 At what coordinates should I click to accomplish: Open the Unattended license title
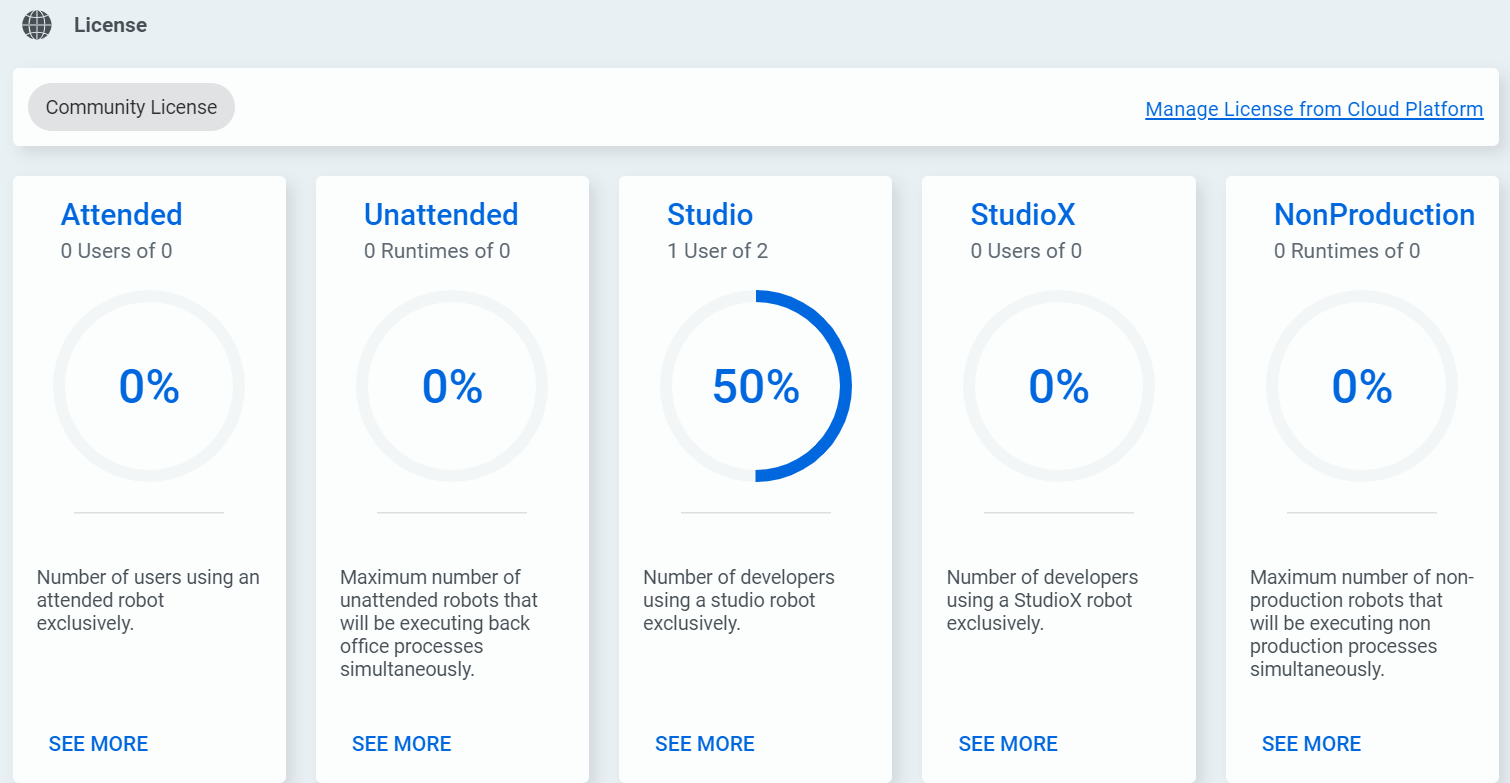coord(441,214)
